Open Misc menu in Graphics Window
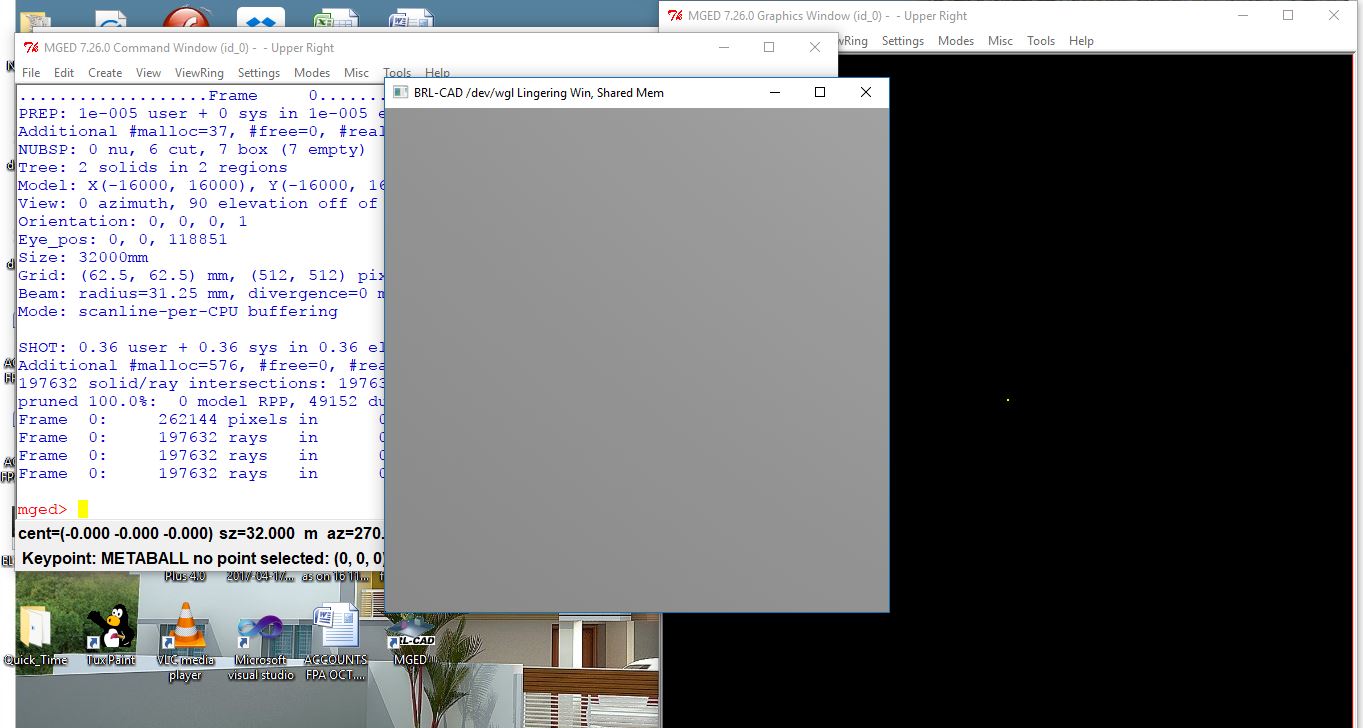The width and height of the screenshot is (1363, 728). (x=1000, y=41)
